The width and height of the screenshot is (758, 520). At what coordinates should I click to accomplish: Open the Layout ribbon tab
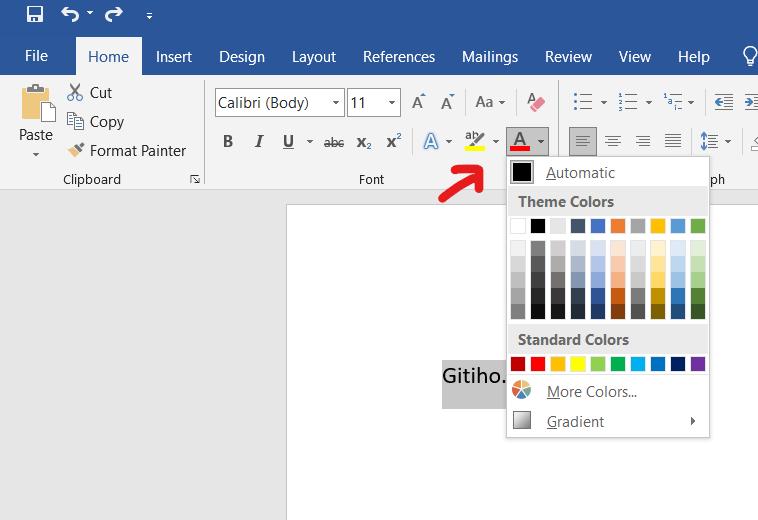(313, 57)
